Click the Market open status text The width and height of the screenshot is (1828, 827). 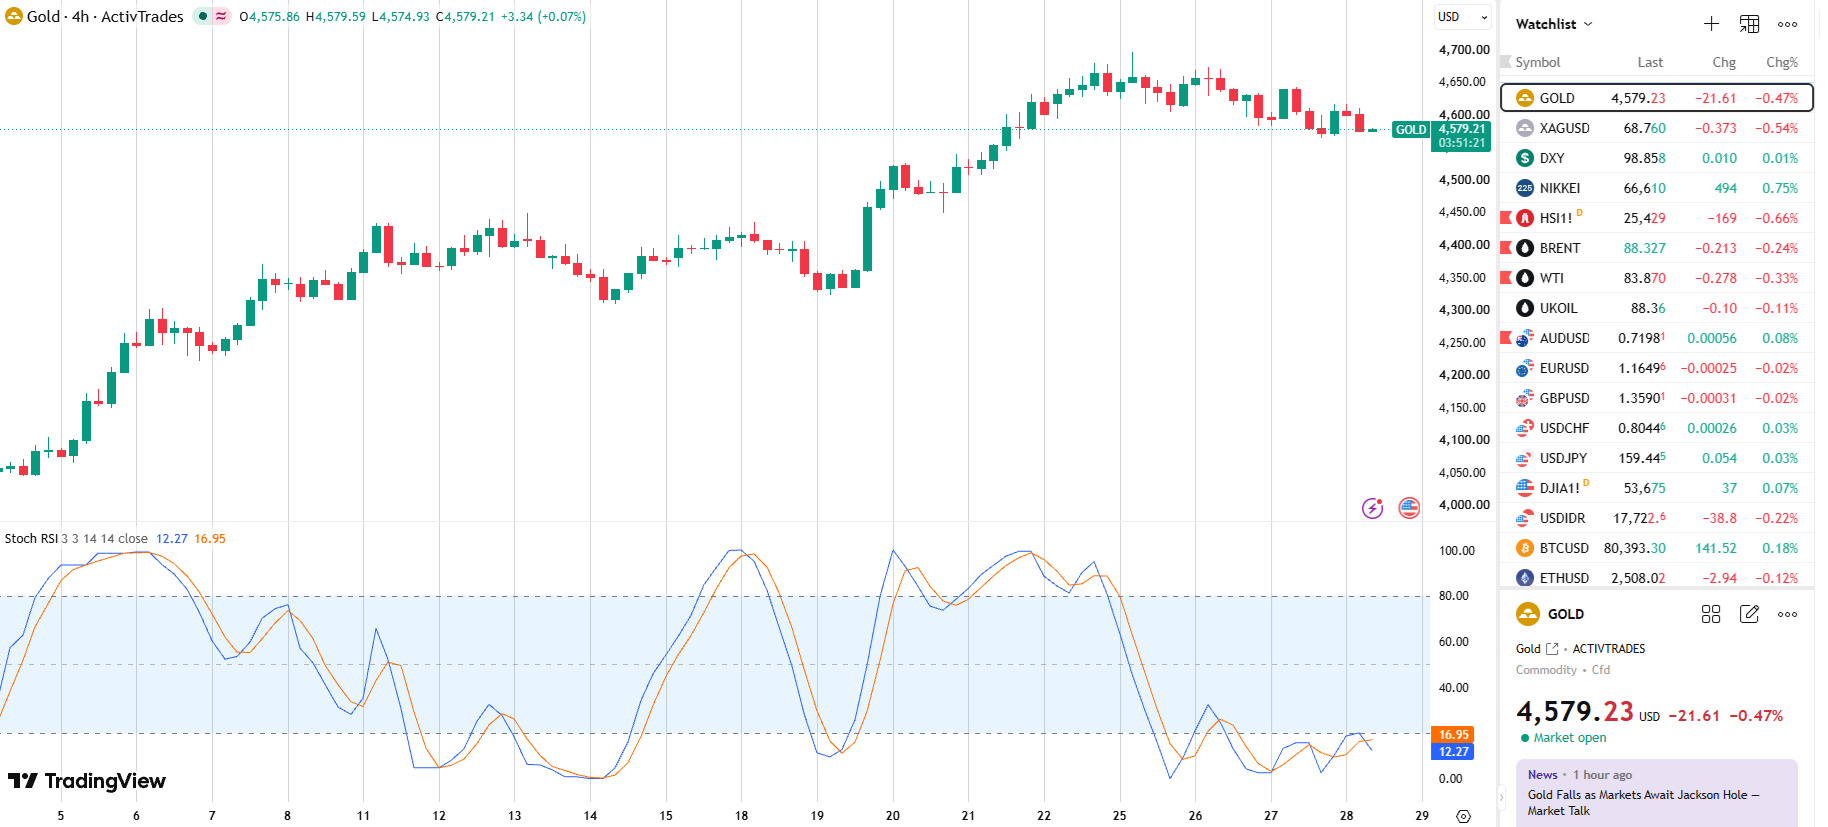point(1570,738)
